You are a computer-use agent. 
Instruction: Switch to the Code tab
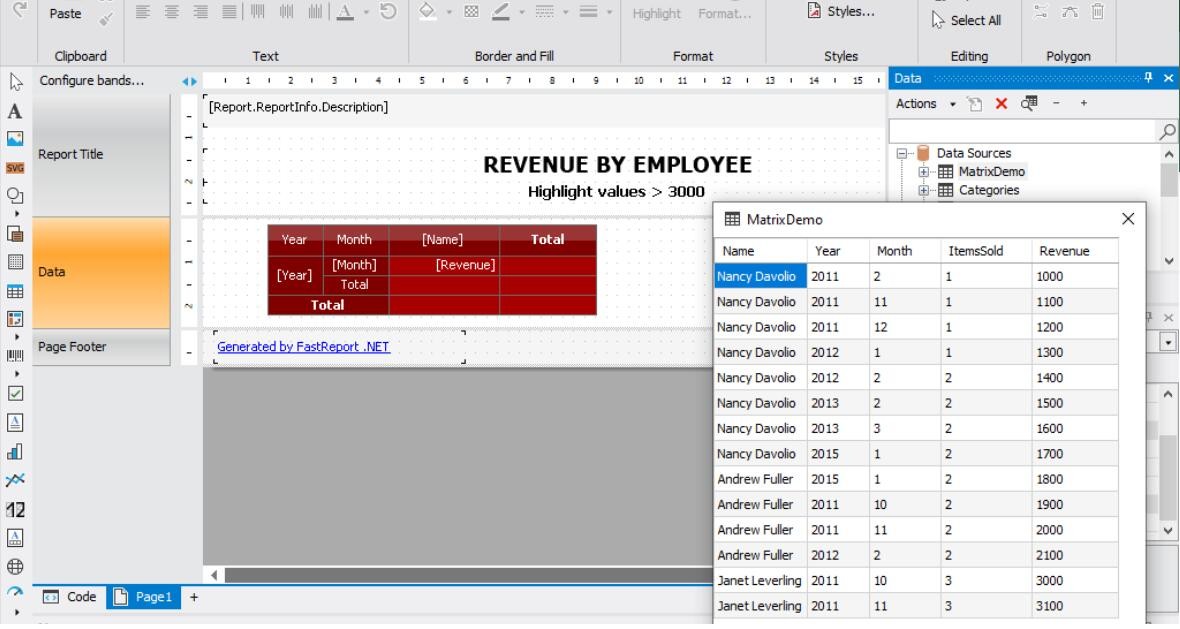70,597
